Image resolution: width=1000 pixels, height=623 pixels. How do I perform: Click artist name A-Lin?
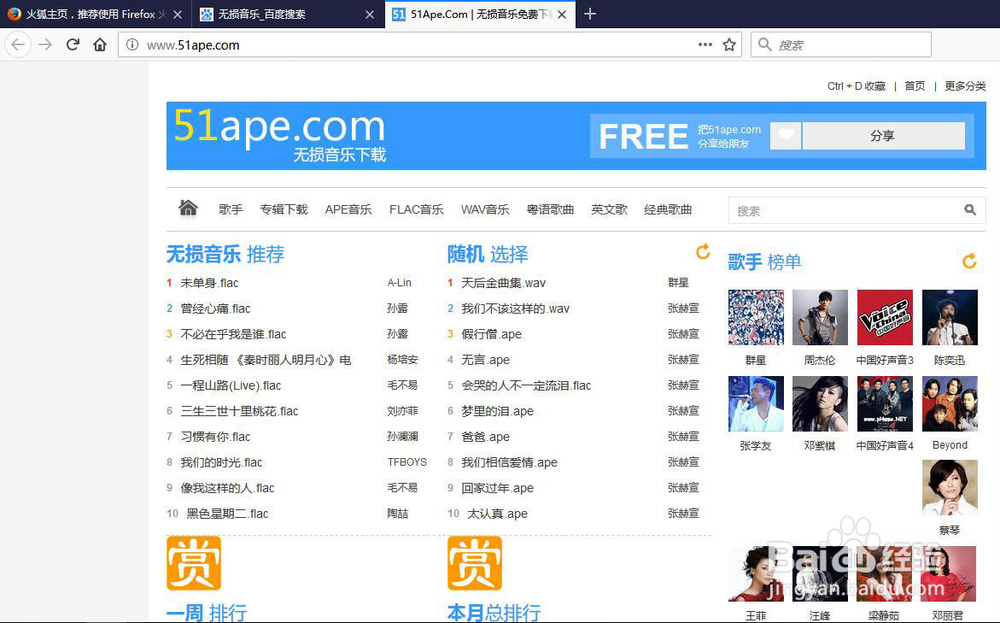[x=399, y=283]
